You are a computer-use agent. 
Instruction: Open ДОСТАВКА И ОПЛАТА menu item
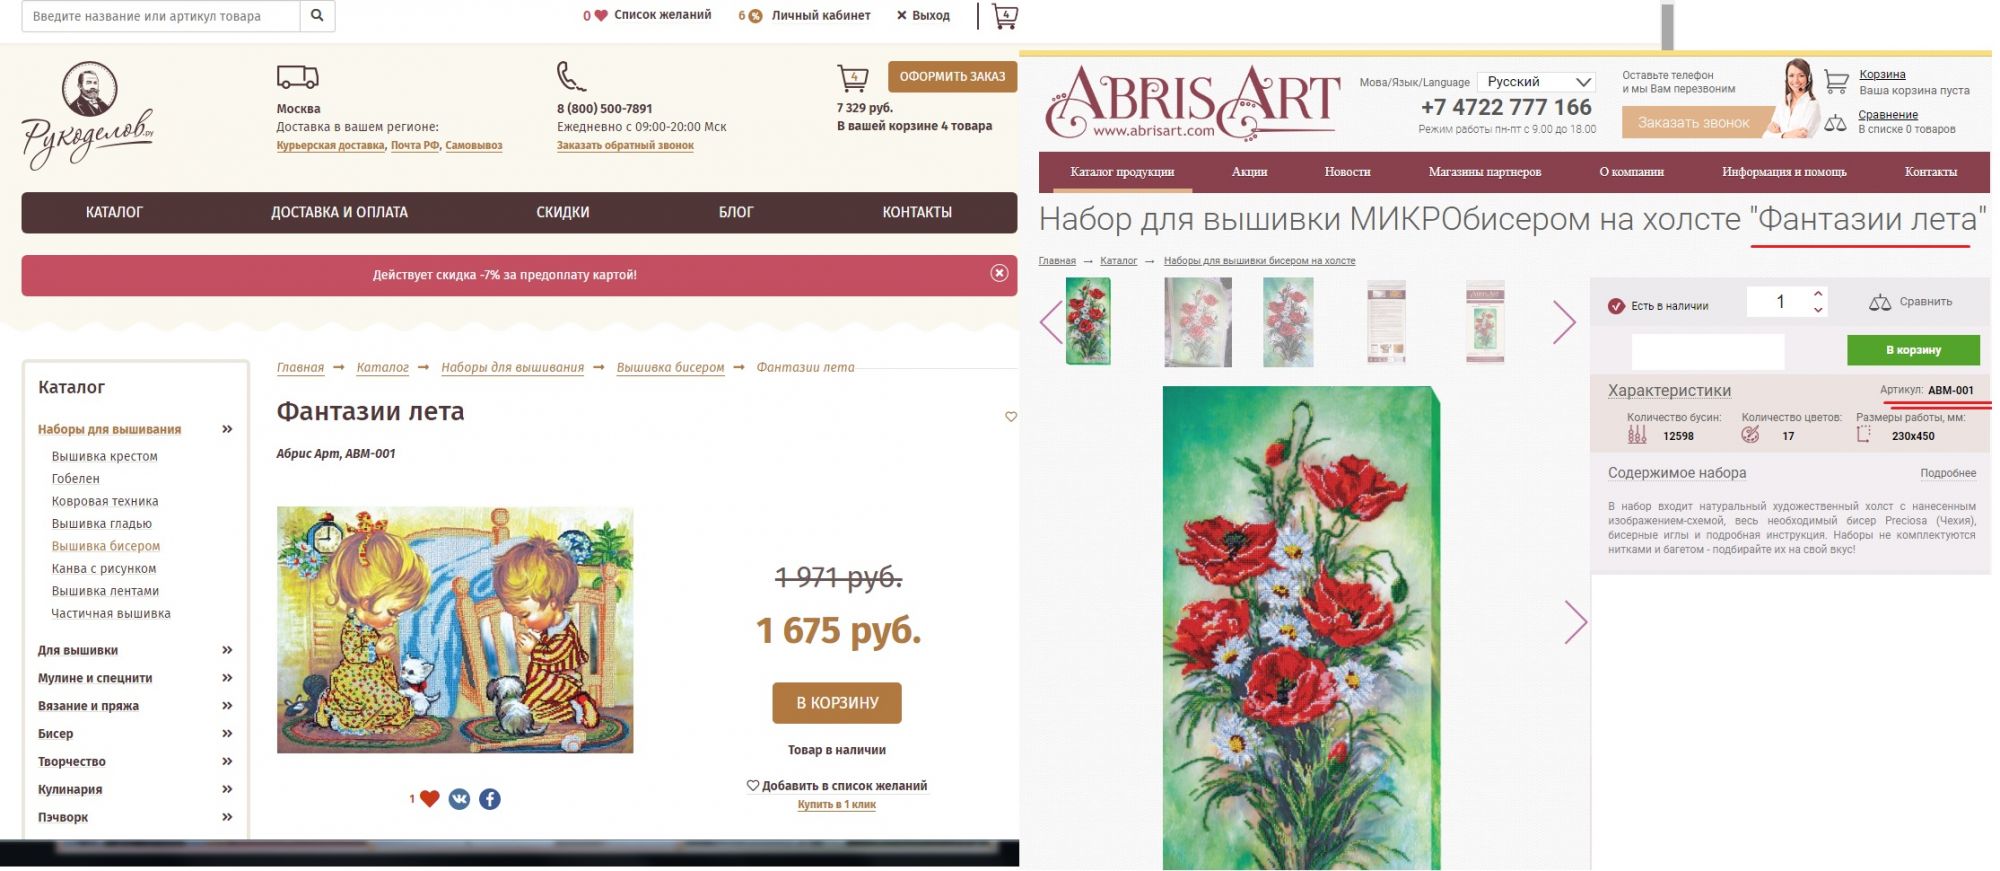coord(339,212)
